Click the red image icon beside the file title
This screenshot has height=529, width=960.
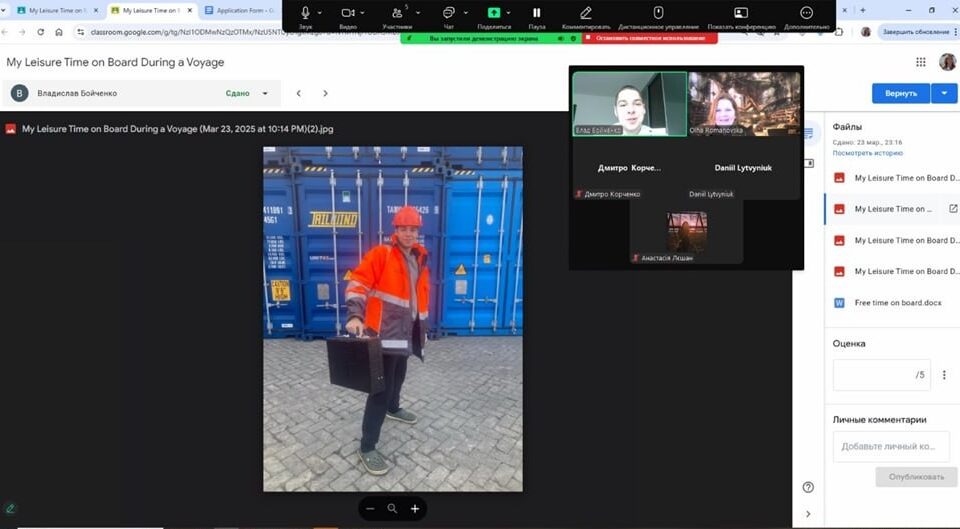10,129
